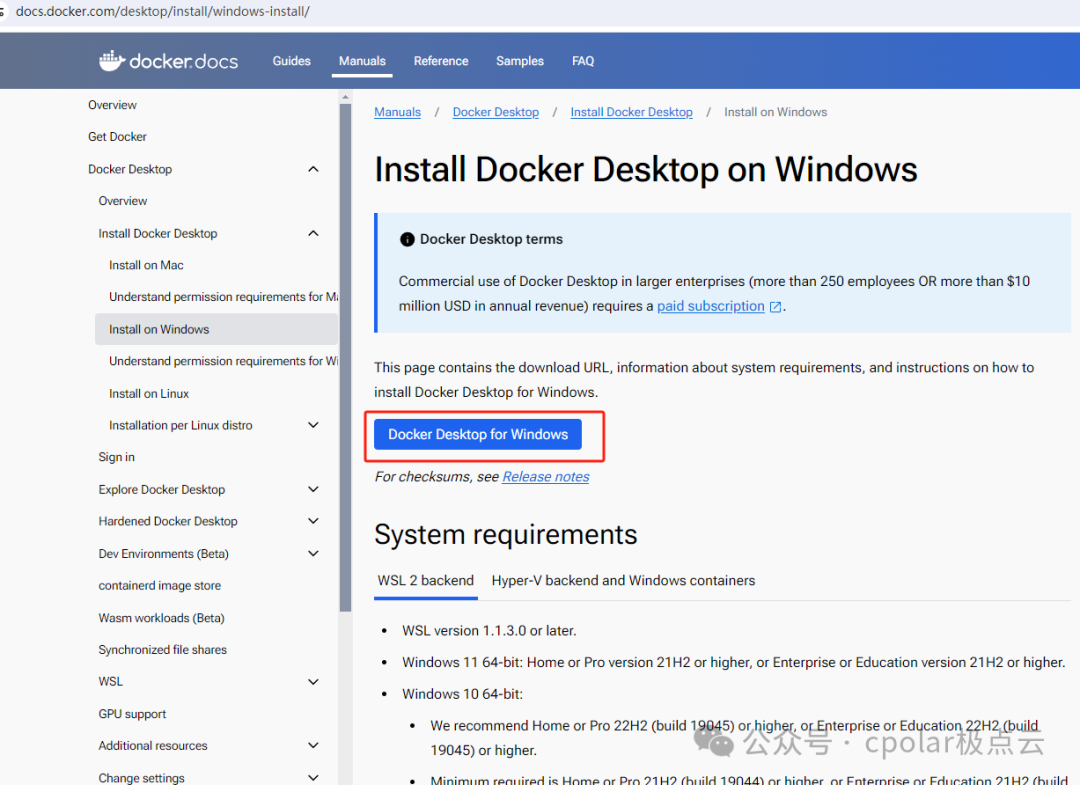Screen dimensions: 1080x785
Task: Click the info icon beside Docker Desktop terms
Action: pos(407,239)
